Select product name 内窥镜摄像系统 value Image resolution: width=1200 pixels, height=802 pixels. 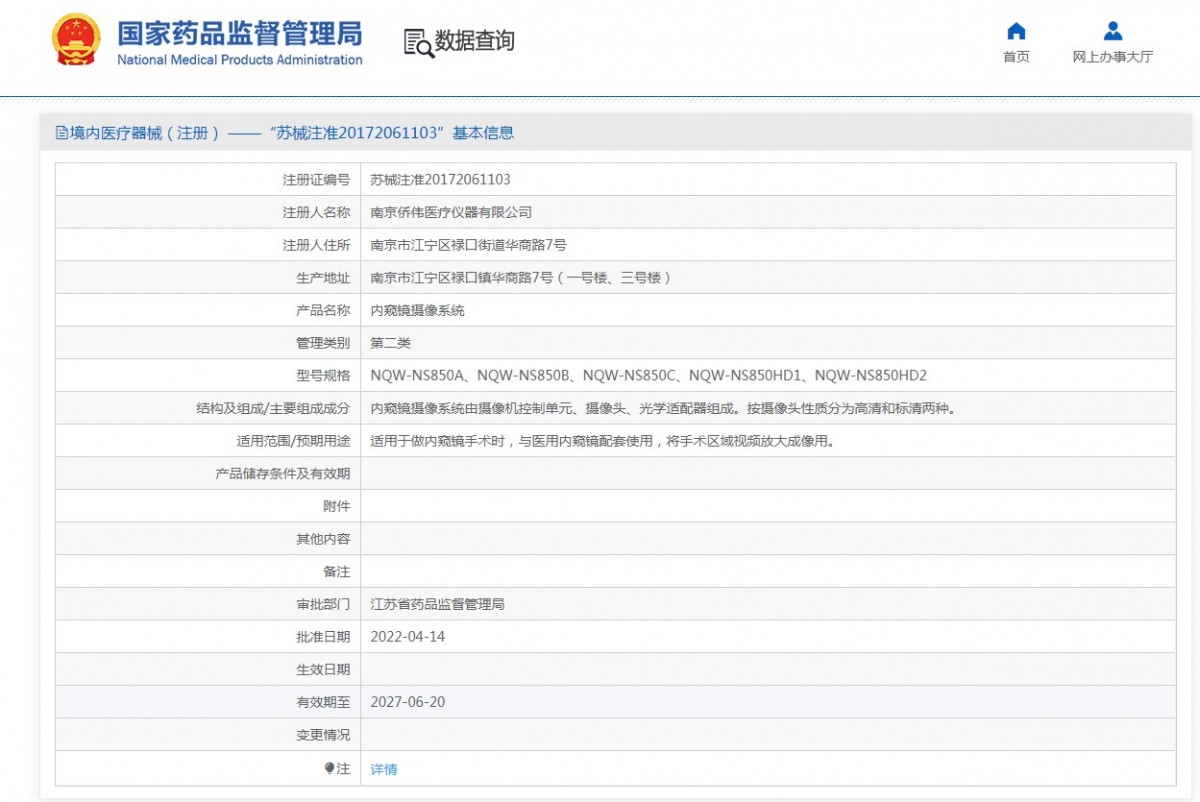click(x=417, y=310)
